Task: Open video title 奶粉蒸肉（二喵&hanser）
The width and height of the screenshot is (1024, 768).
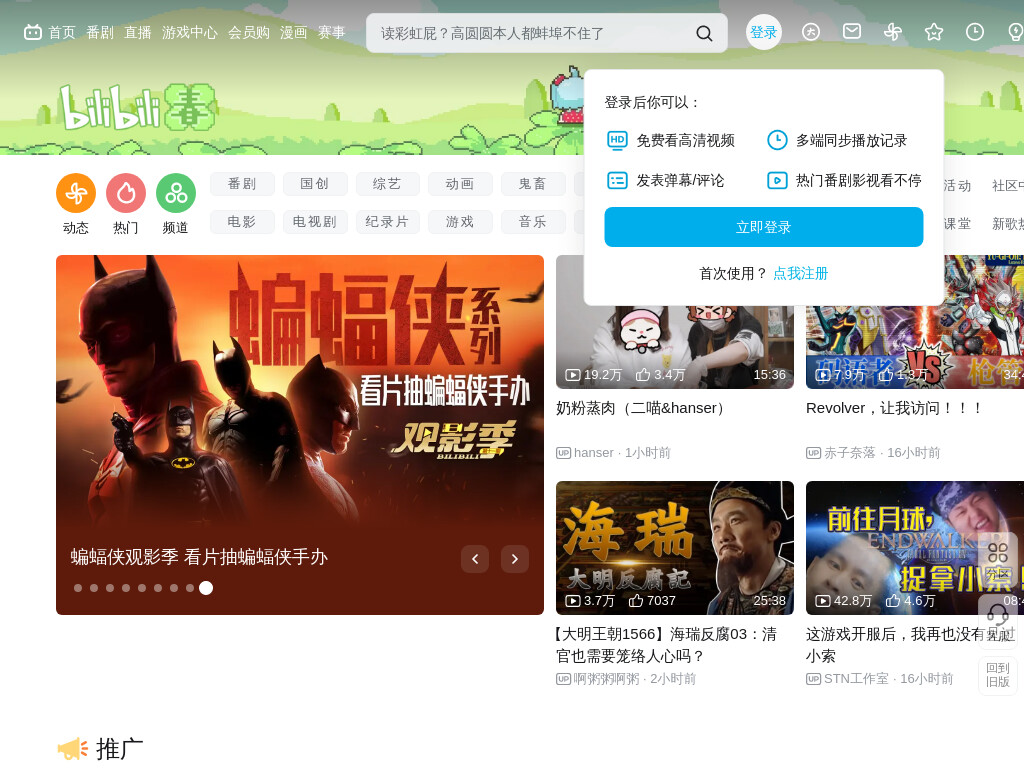Action: click(x=643, y=408)
